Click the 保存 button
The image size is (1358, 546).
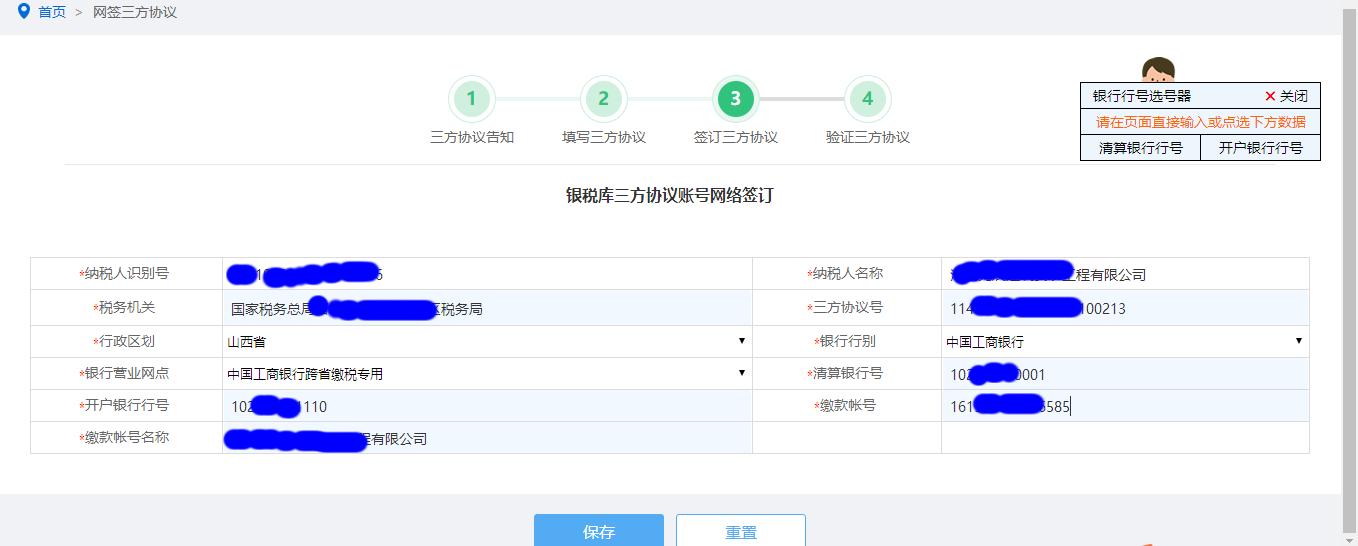coord(598,531)
